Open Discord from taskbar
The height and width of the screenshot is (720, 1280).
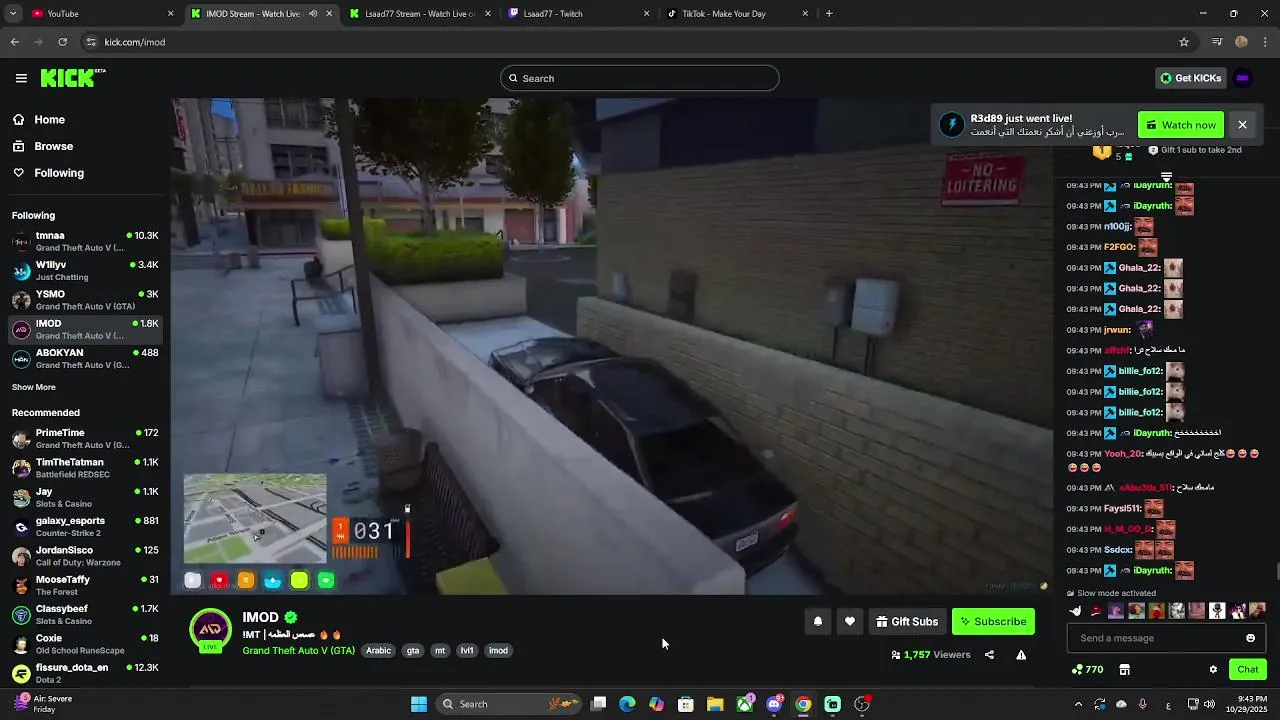(774, 704)
